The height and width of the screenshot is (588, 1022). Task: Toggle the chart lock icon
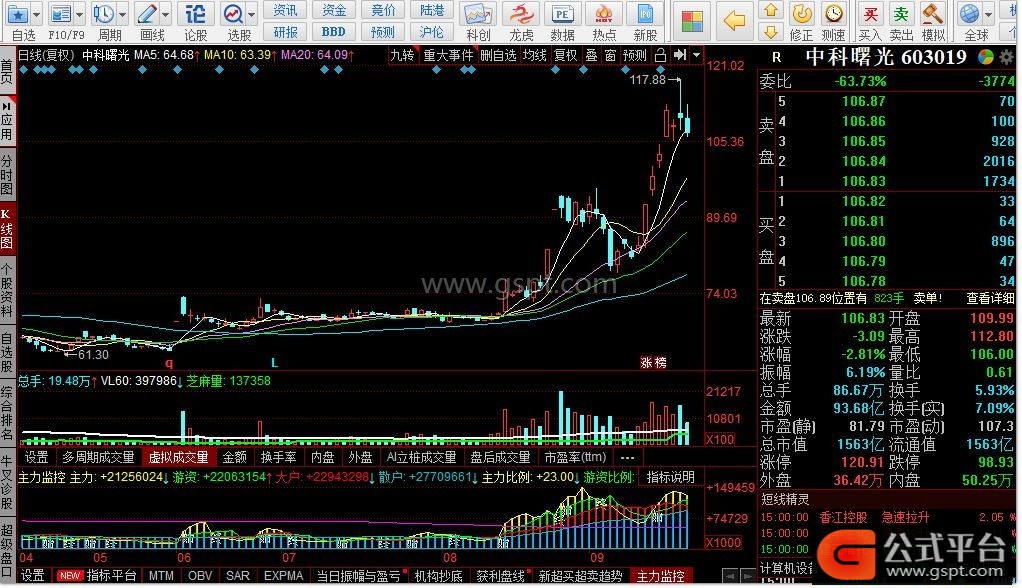(660, 55)
